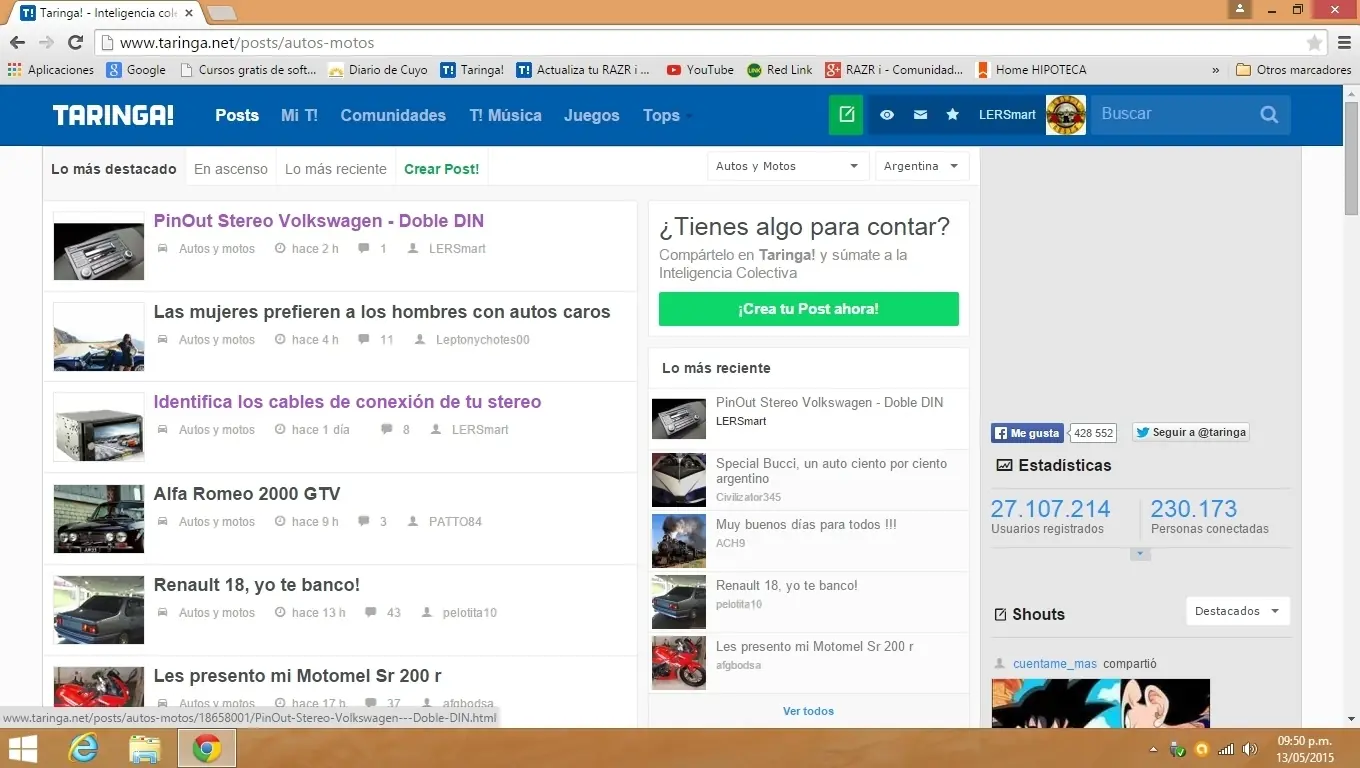This screenshot has width=1360, height=768.
Task: Expand the Estadísticas panel with the small arrow
Action: point(1140,554)
